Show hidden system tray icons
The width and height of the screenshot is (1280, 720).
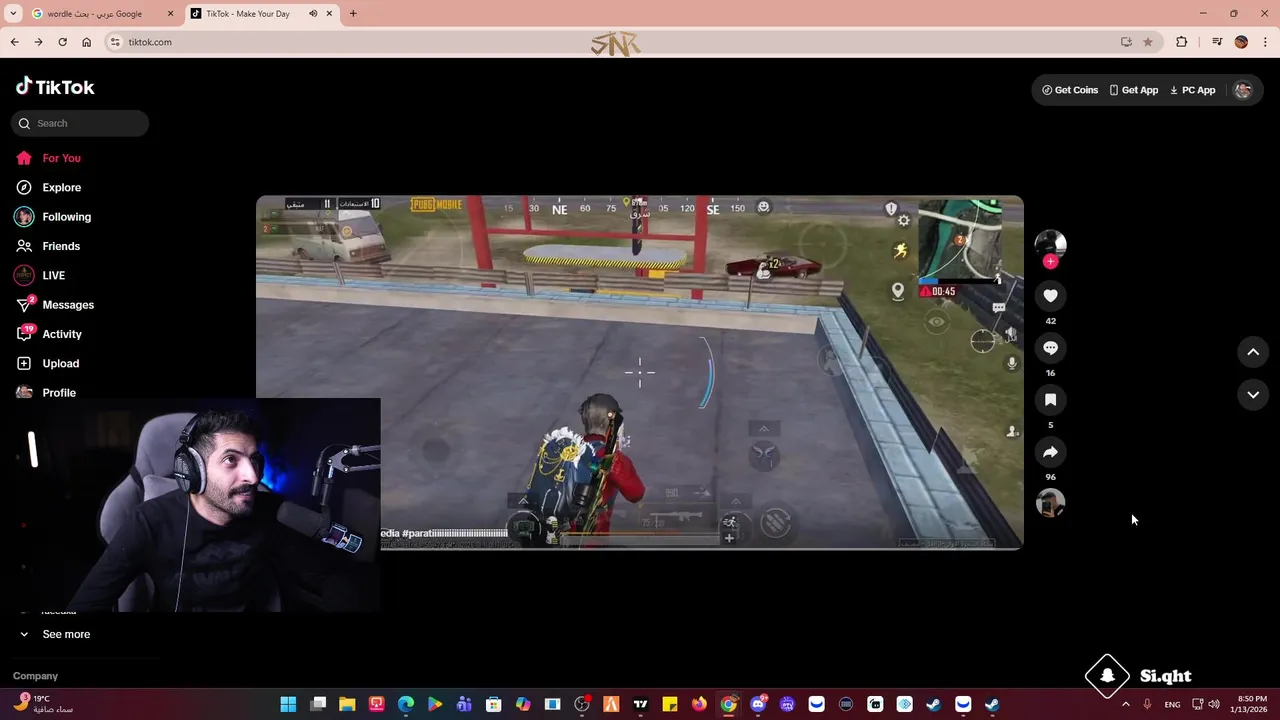coord(1126,704)
